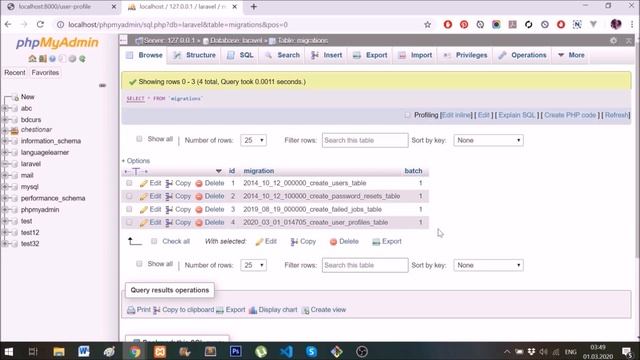Screen dimensions: 640x360
Task: Click page settings gear in breadcrumb bar
Action: (613, 40)
